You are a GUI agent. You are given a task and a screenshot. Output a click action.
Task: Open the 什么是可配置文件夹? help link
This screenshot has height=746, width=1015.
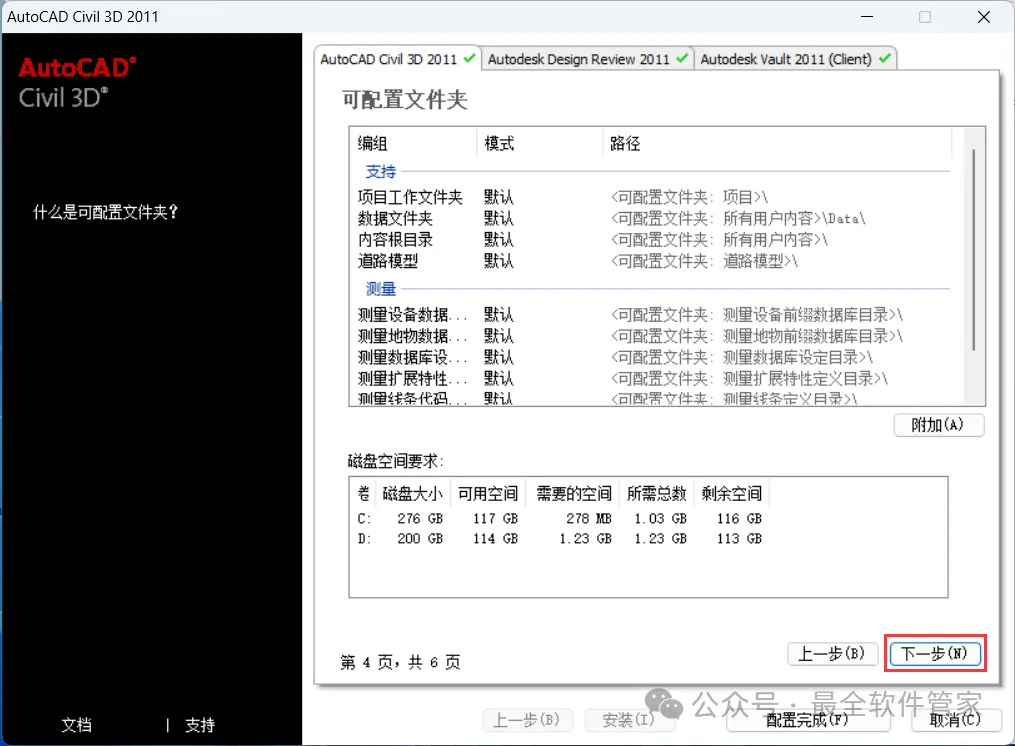click(x=106, y=212)
